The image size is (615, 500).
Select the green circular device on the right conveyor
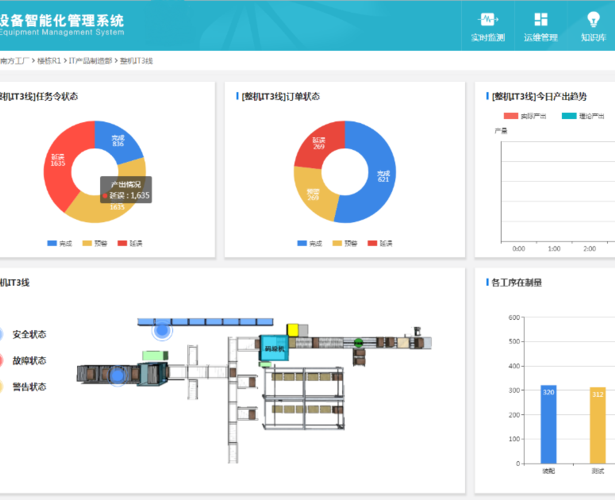358,343
